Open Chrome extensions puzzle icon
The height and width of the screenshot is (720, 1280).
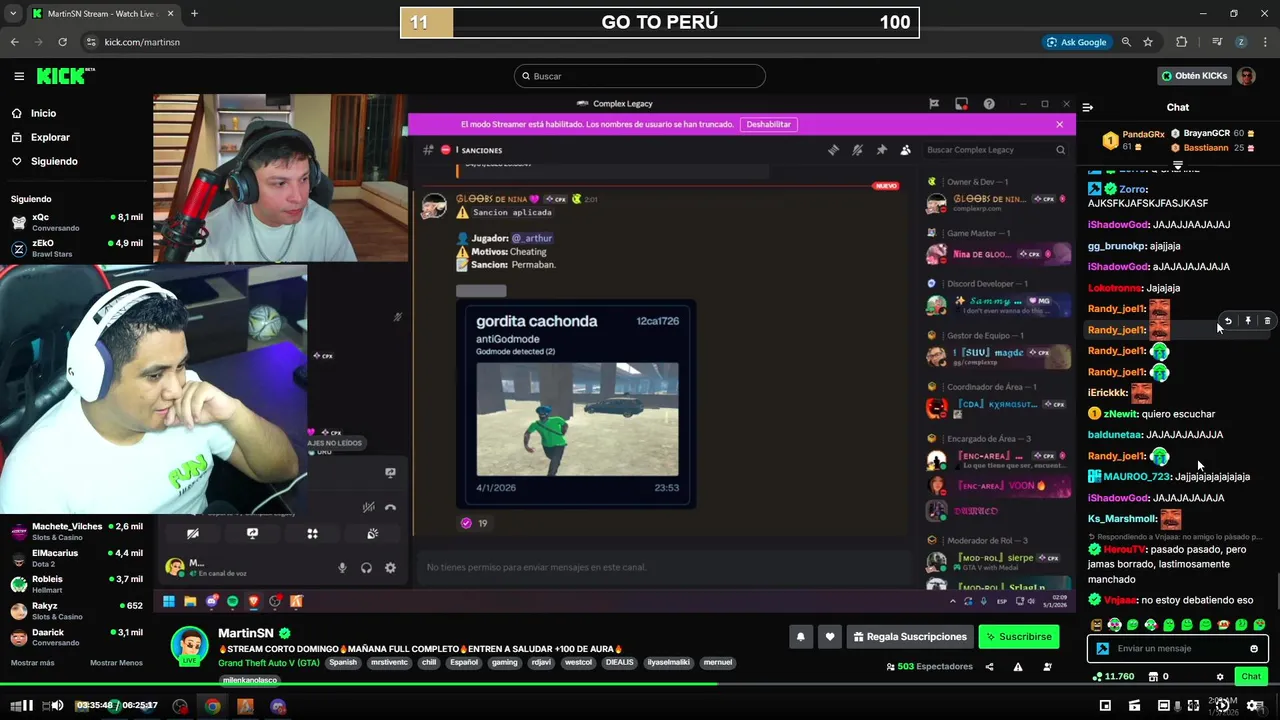click(x=1182, y=42)
